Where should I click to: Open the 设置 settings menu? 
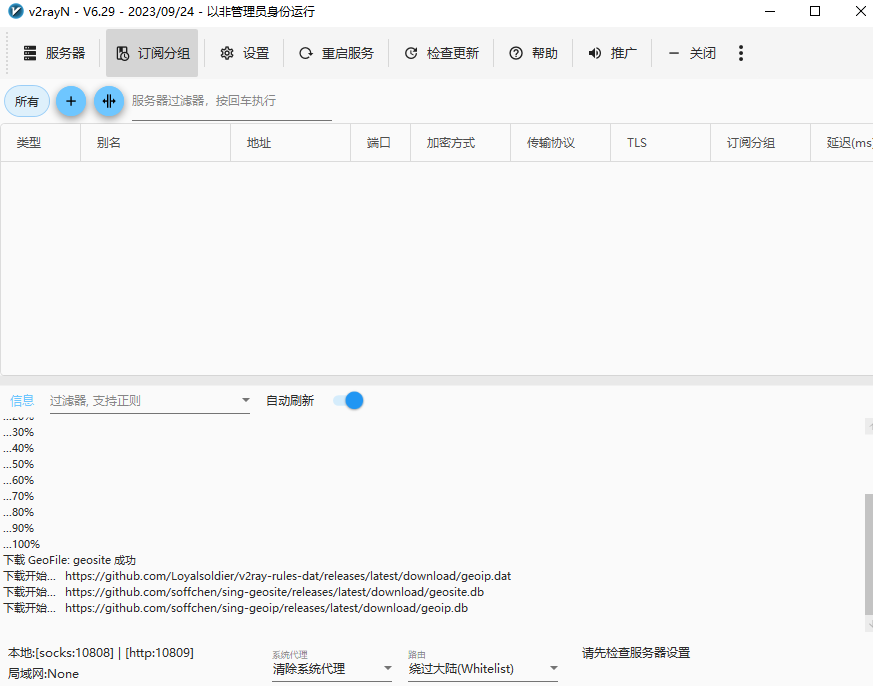pos(244,53)
